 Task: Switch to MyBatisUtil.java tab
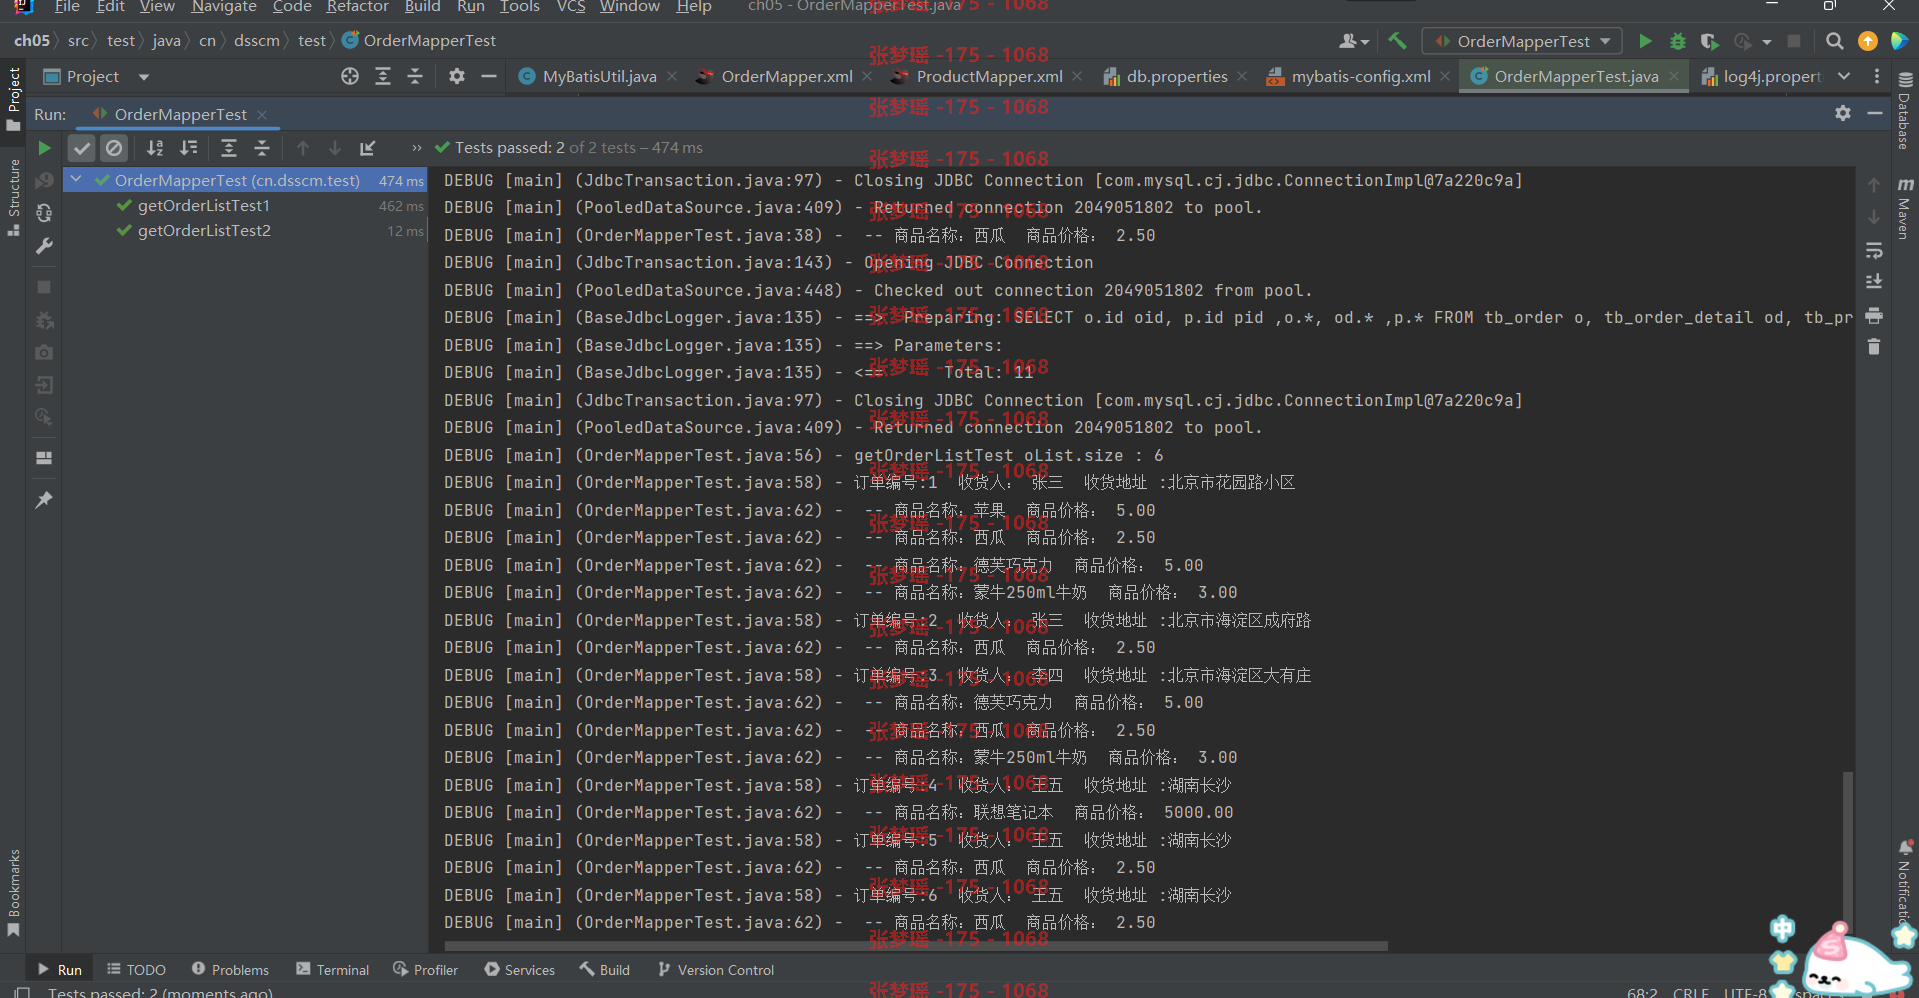(x=599, y=76)
